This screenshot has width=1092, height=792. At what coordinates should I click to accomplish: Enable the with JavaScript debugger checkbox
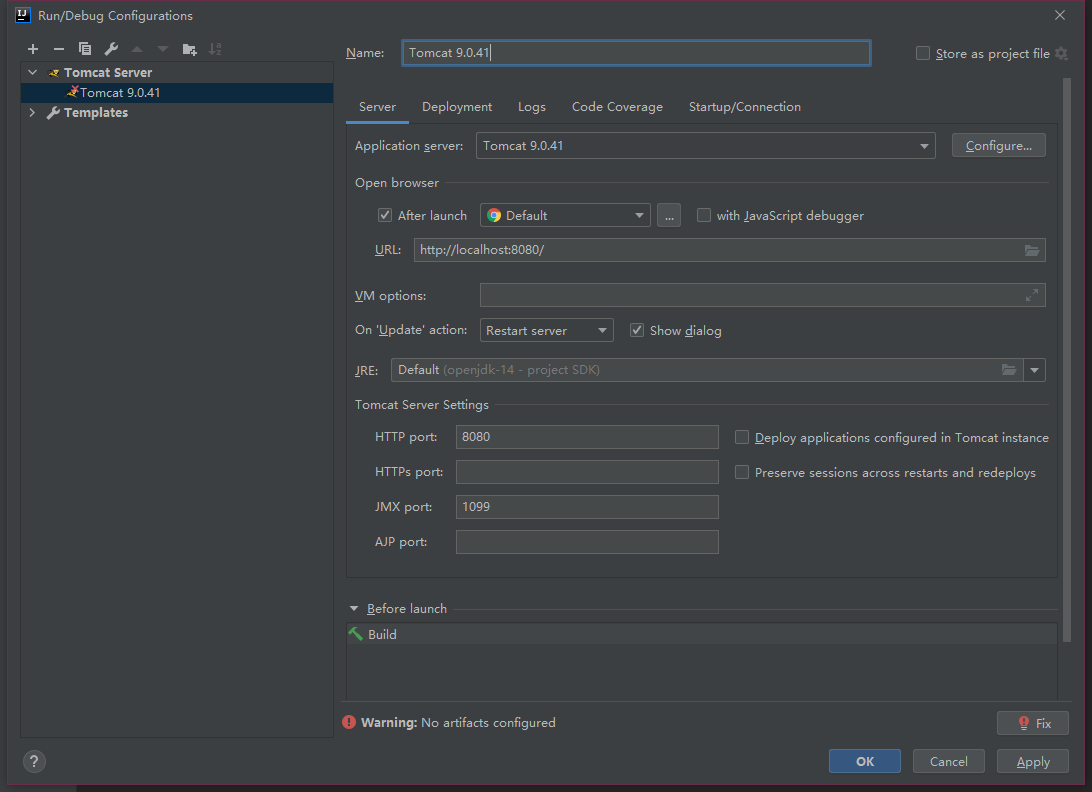(x=704, y=215)
